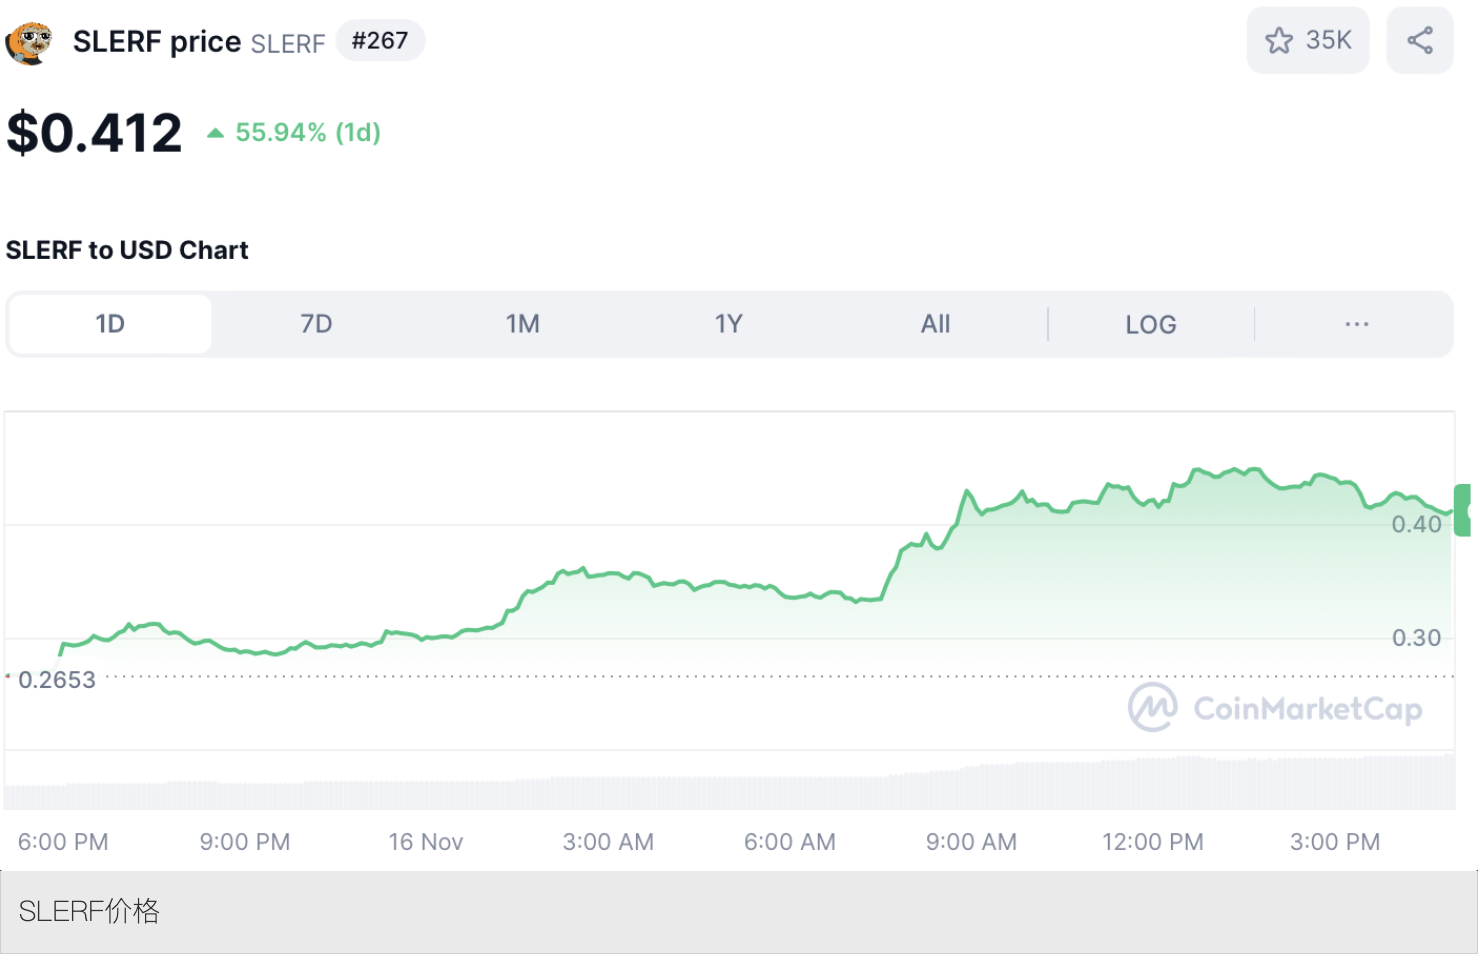Viewport: 1478px width, 954px height.
Task: Open the three-dots more chart options
Action: (x=1356, y=324)
